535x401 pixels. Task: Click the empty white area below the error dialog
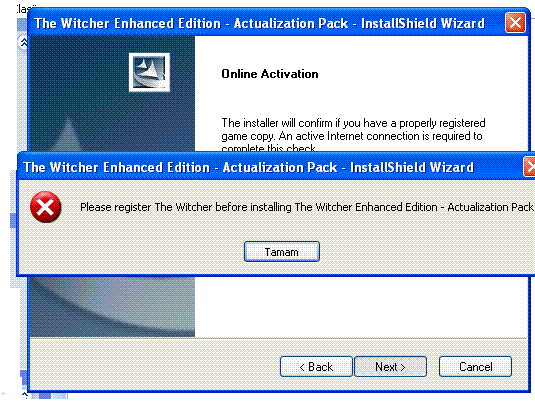[x=361, y=306]
